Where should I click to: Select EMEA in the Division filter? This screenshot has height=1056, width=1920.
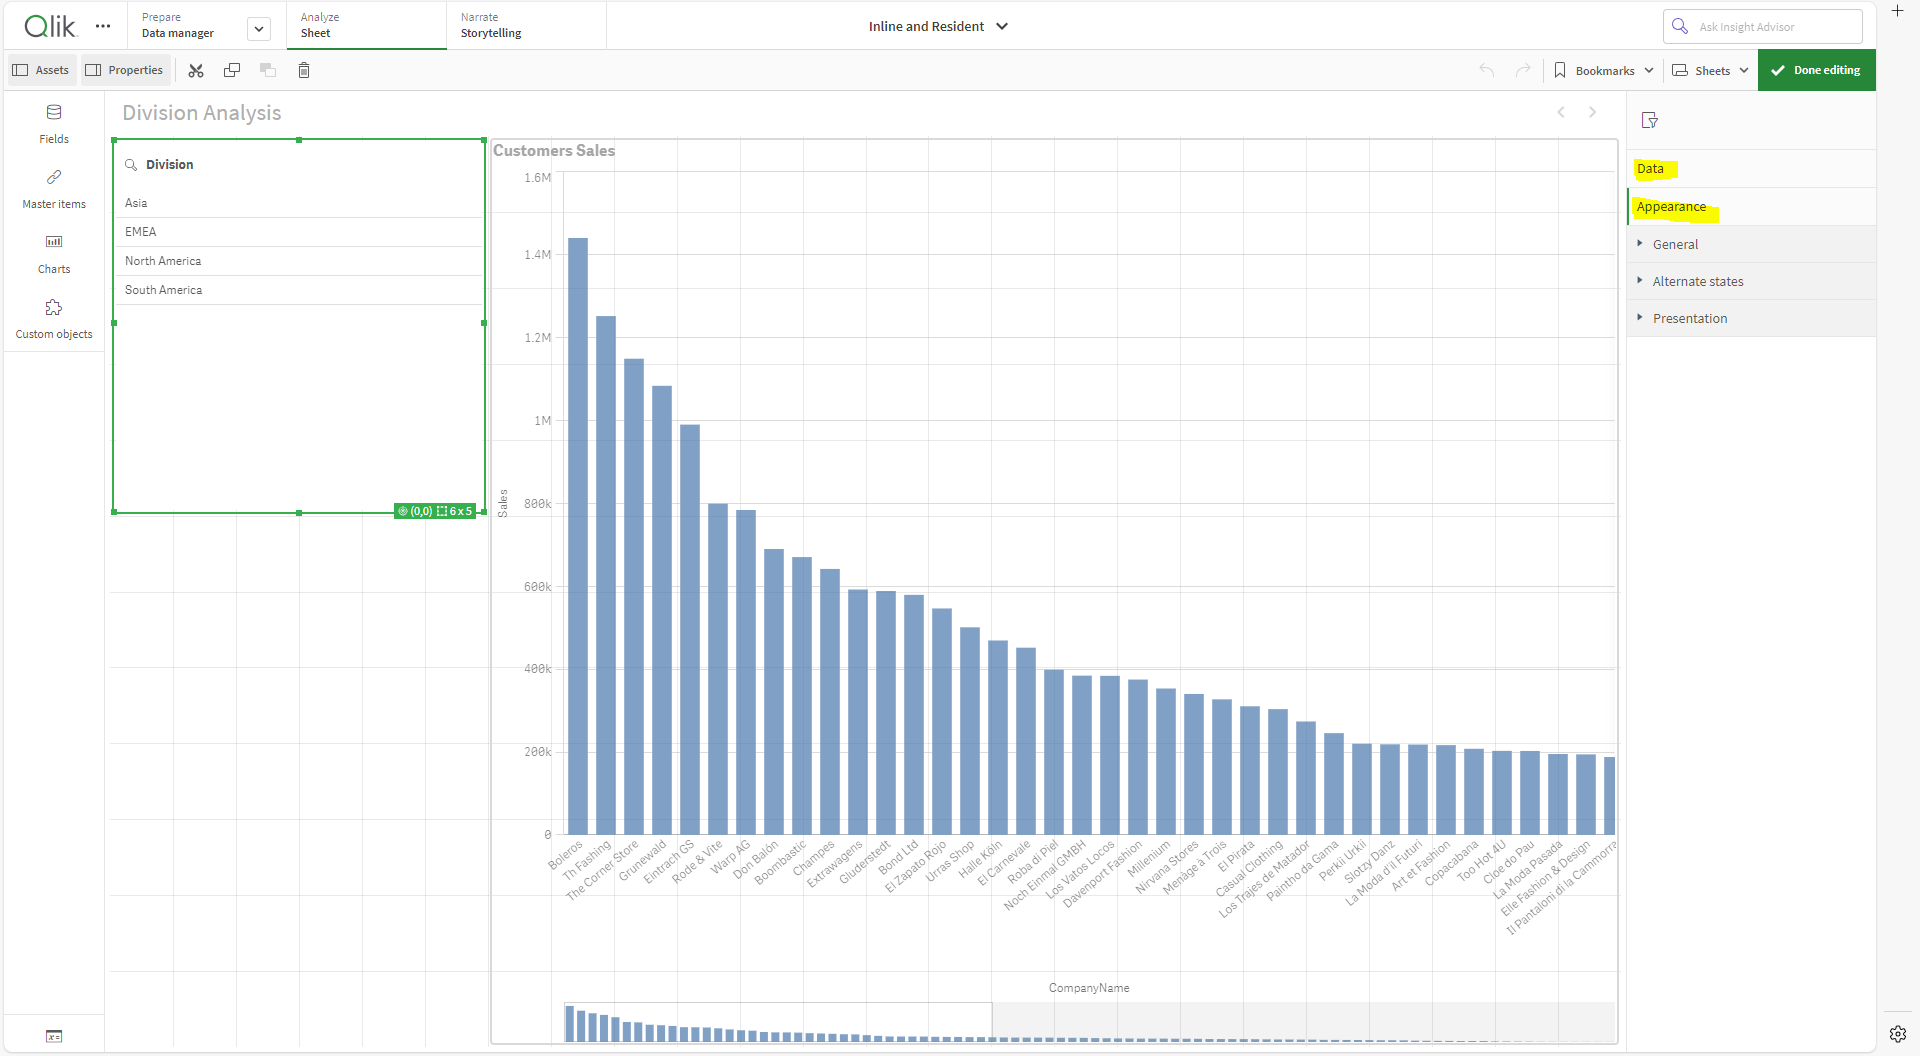299,232
